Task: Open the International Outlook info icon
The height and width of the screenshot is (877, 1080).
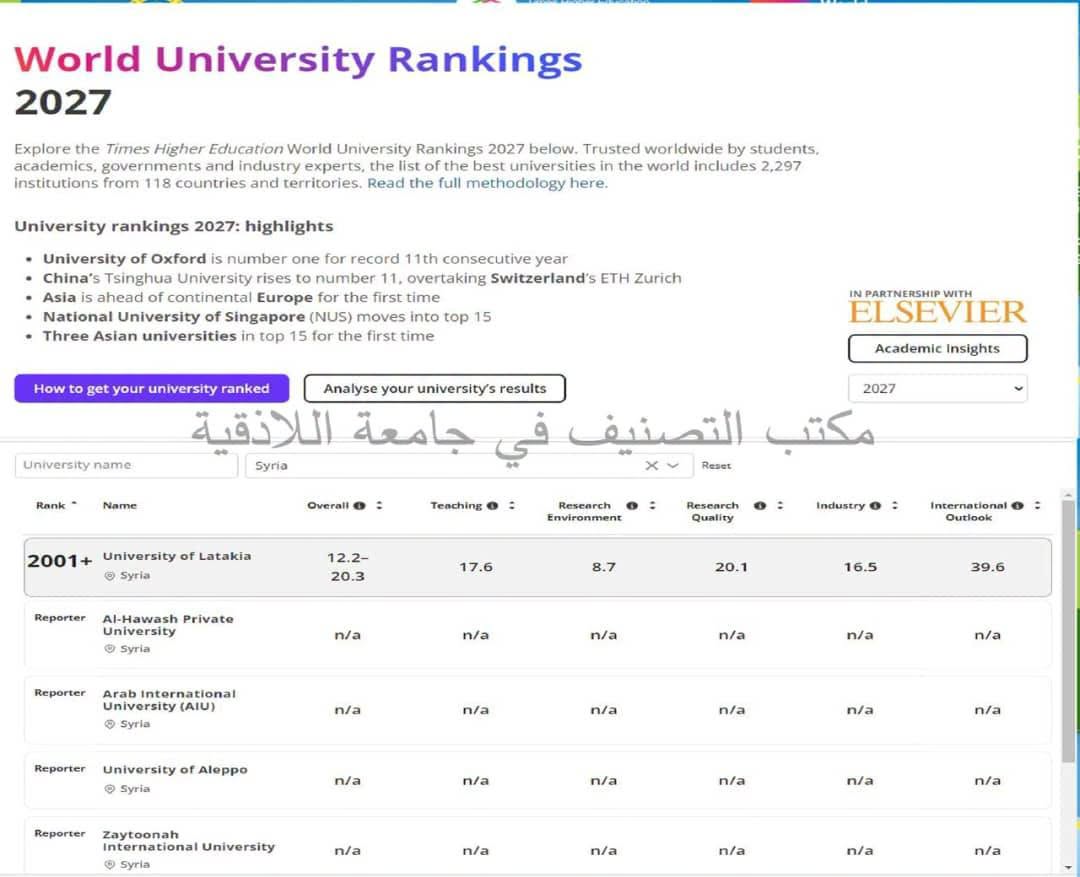Action: (1018, 506)
